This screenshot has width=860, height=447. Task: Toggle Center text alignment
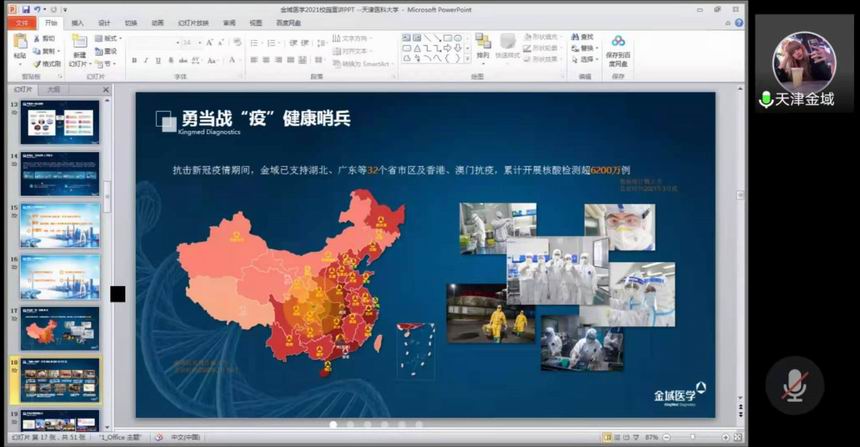[266, 60]
